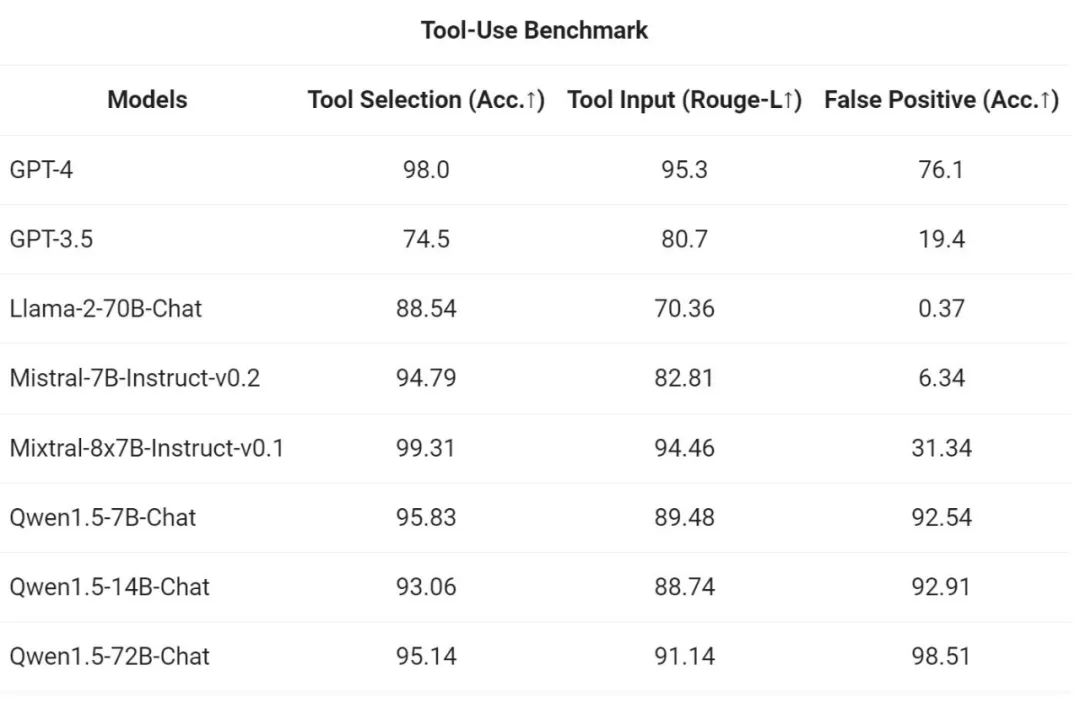The image size is (1080, 703).
Task: Select the GPT-4 model name
Action: (x=41, y=170)
